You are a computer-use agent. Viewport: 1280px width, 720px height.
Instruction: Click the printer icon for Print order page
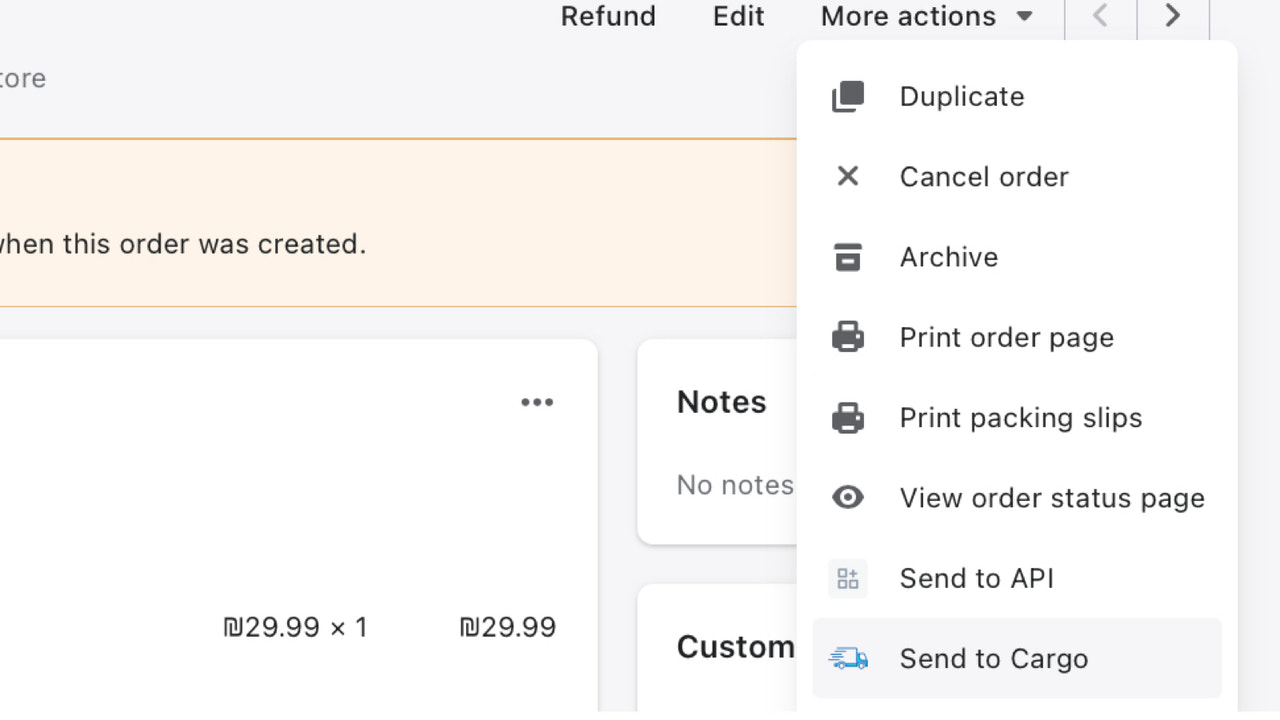(847, 337)
